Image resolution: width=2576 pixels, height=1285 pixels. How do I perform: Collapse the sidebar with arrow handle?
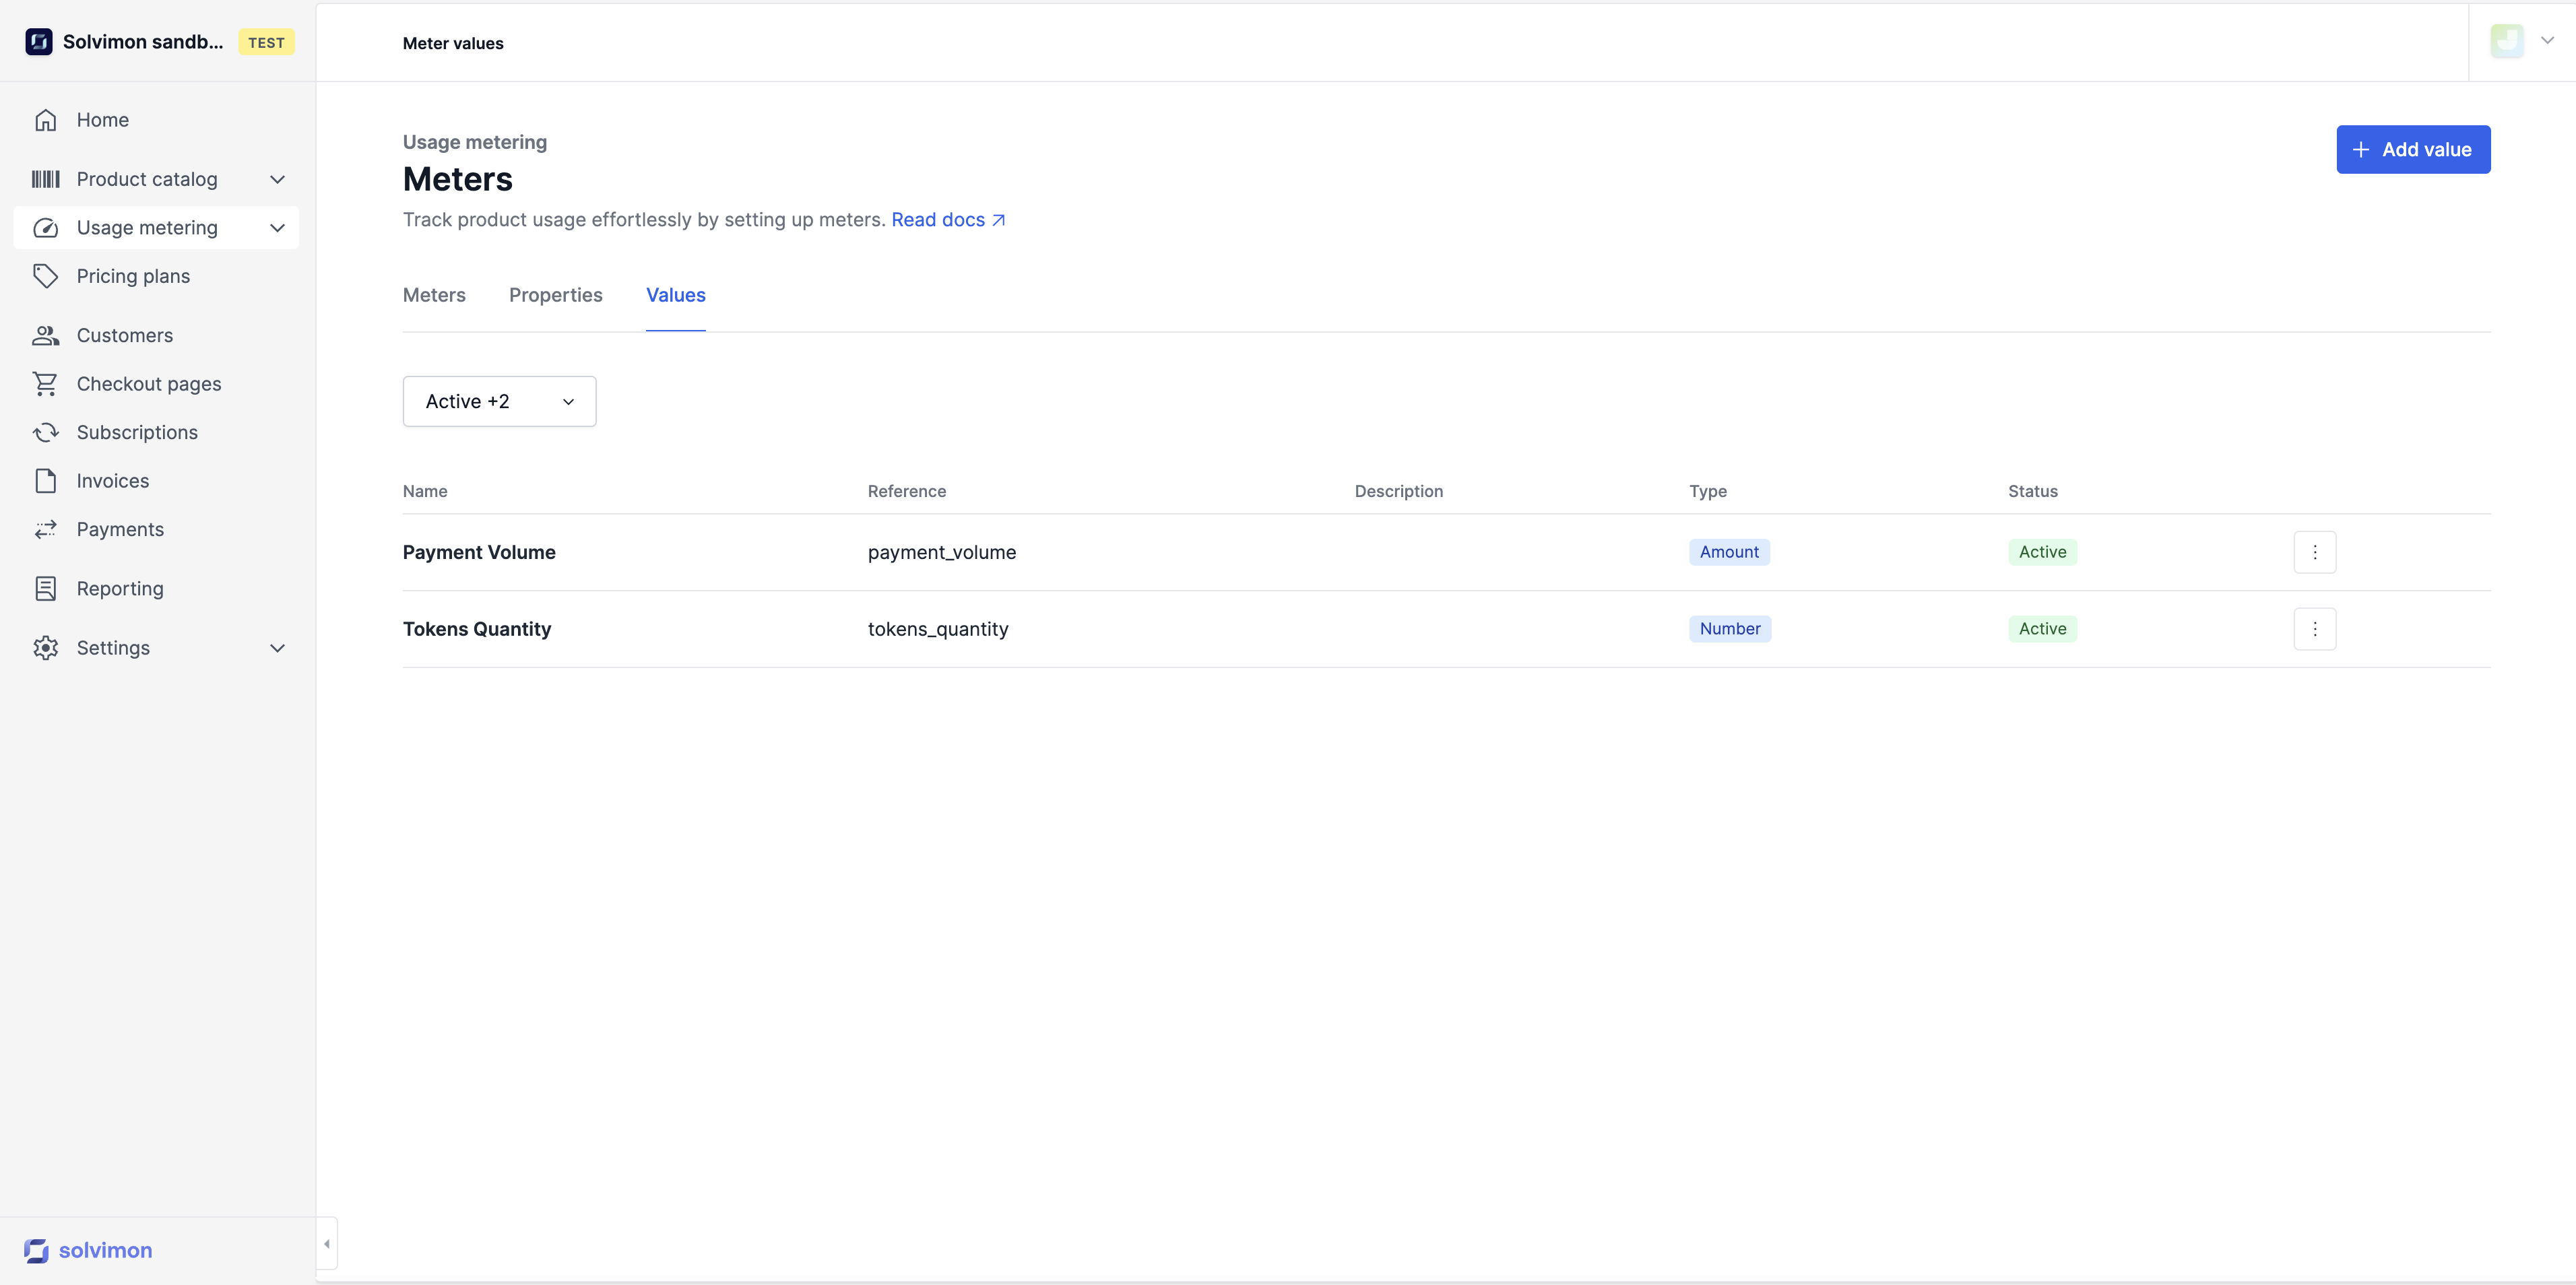327,1244
